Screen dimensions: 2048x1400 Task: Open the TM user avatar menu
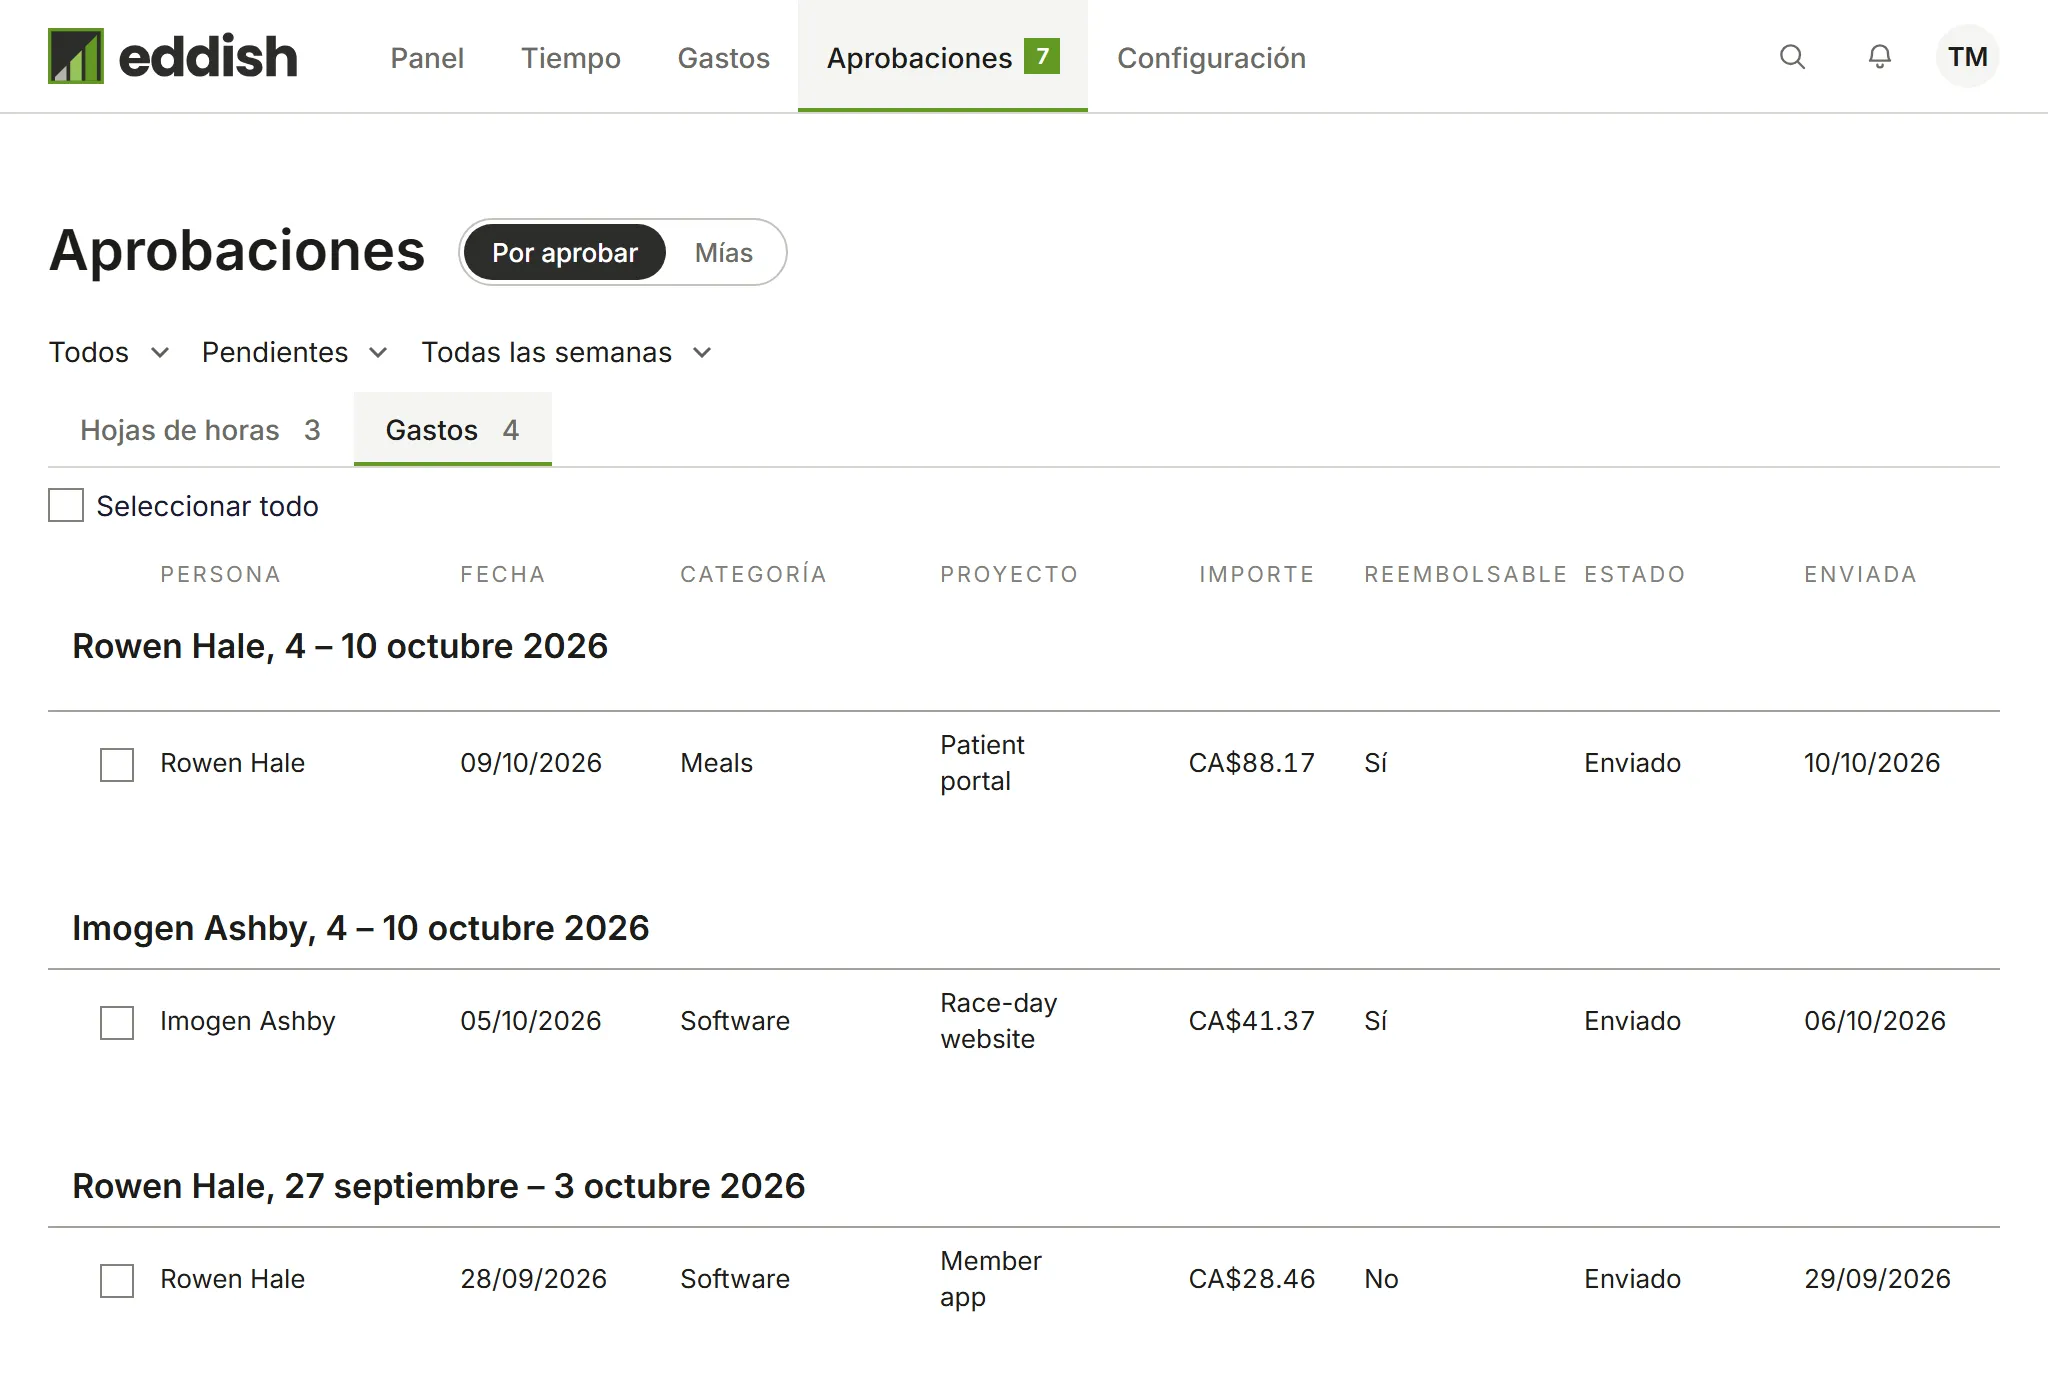[1967, 57]
